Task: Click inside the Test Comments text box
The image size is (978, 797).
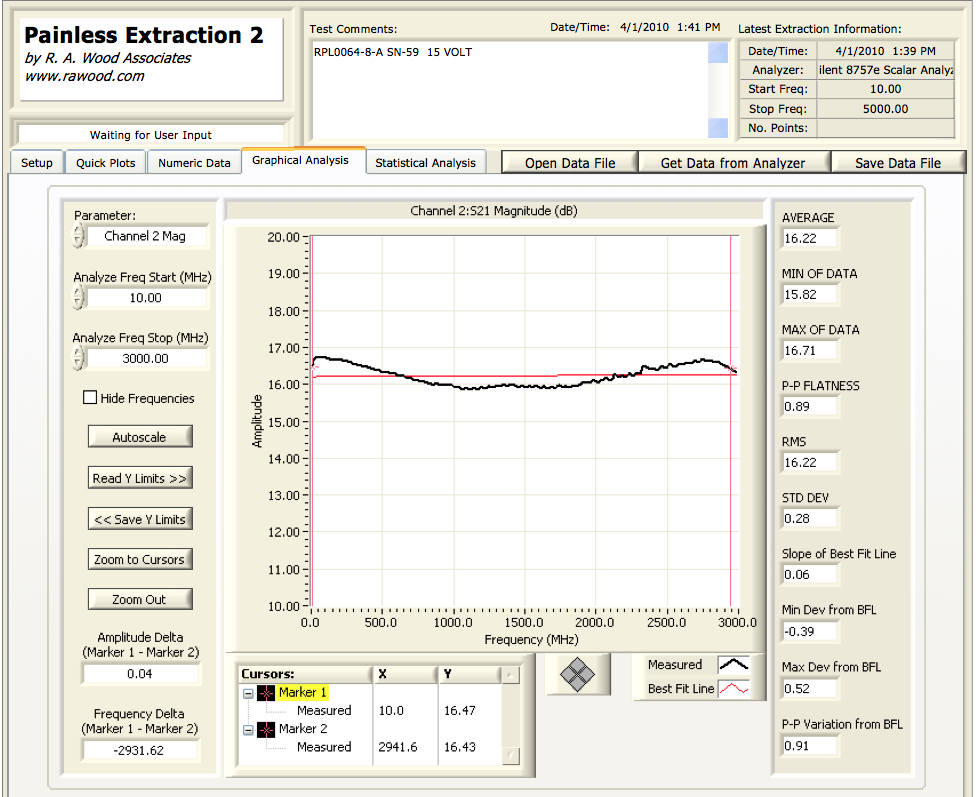Action: pyautogui.click(x=510, y=90)
